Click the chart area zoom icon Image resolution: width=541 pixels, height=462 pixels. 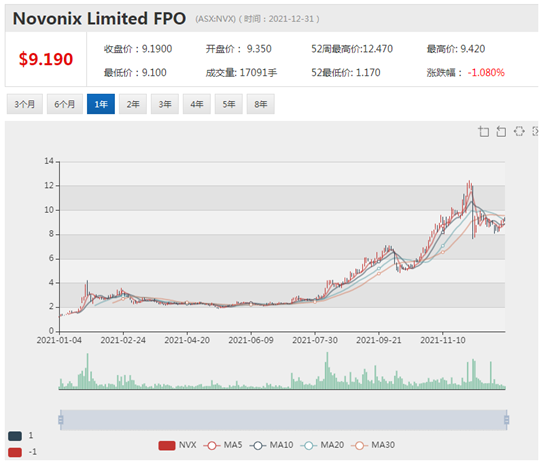[x=484, y=131]
